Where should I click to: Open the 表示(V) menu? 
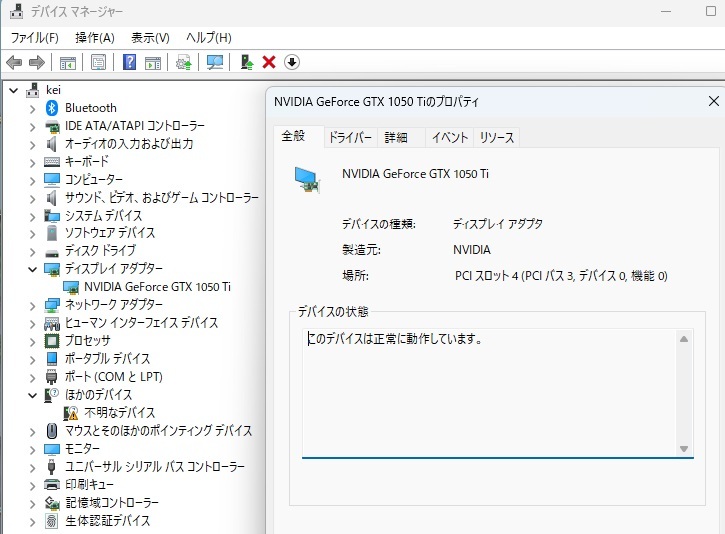(x=150, y=37)
